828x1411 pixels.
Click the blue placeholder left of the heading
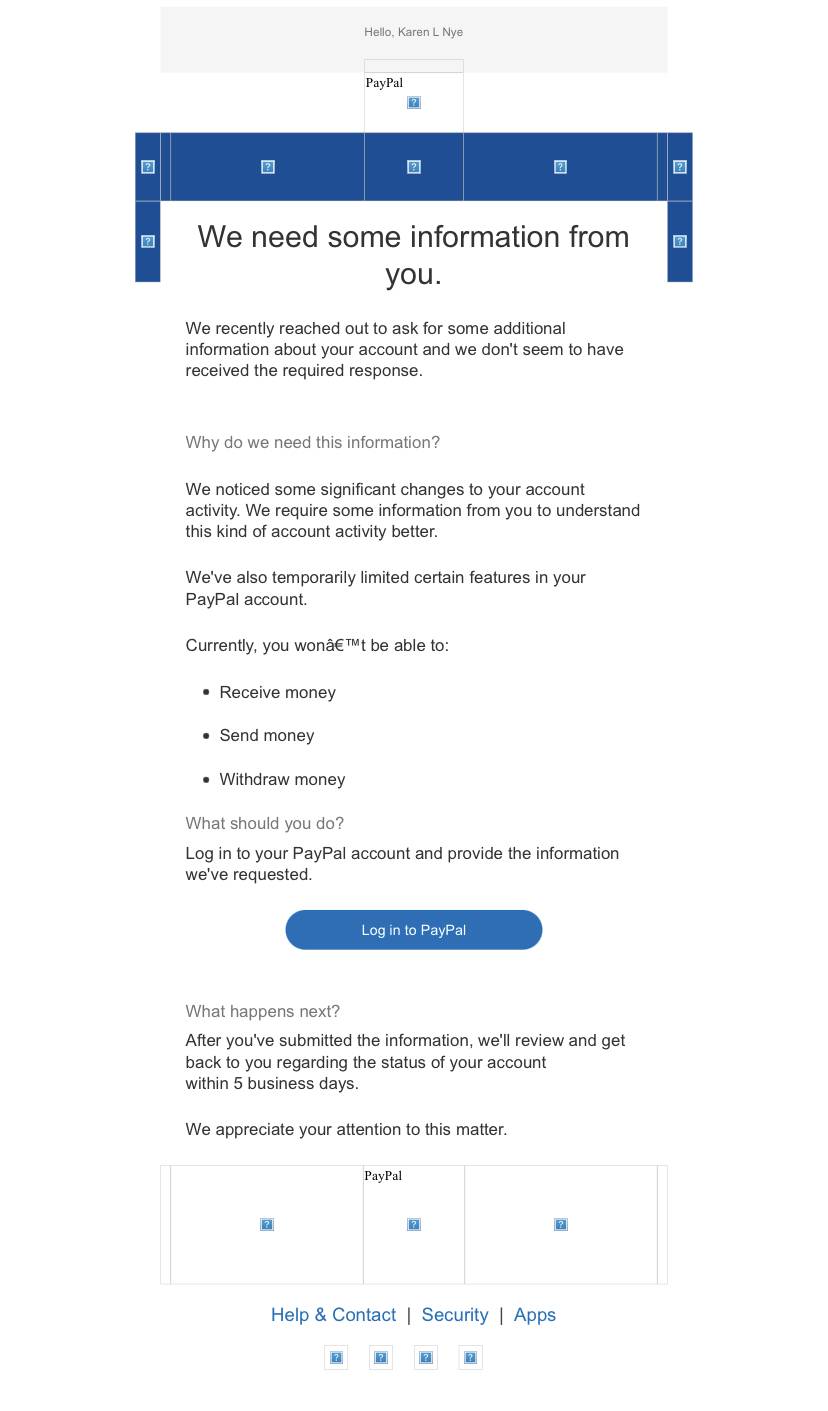(148, 241)
